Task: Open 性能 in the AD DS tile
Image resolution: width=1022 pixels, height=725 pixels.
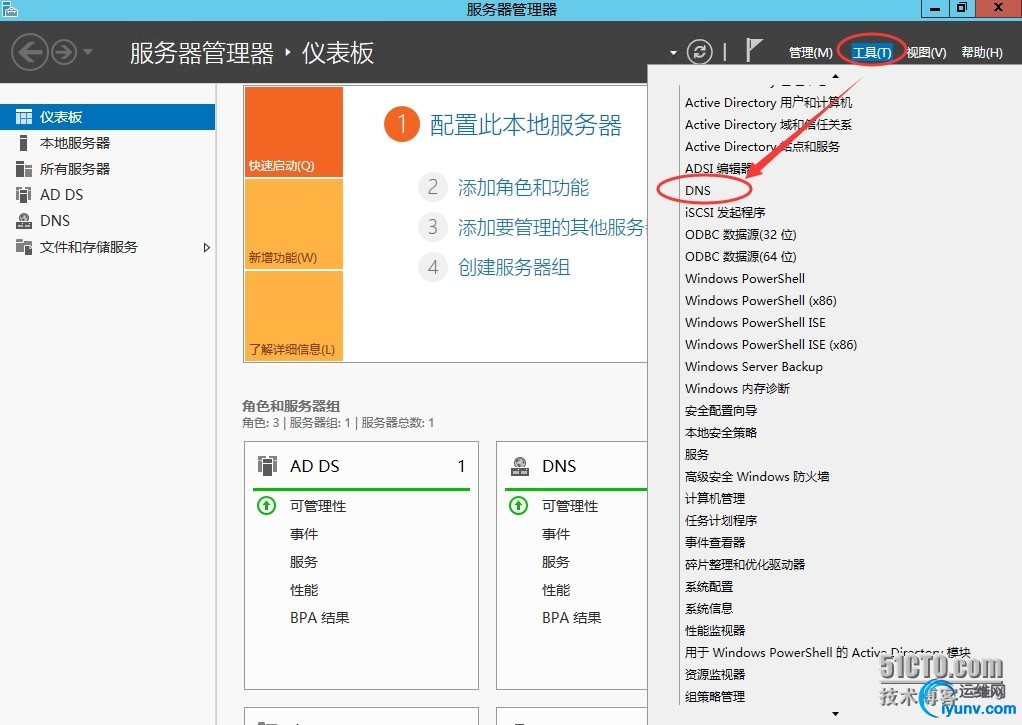Action: 304,590
